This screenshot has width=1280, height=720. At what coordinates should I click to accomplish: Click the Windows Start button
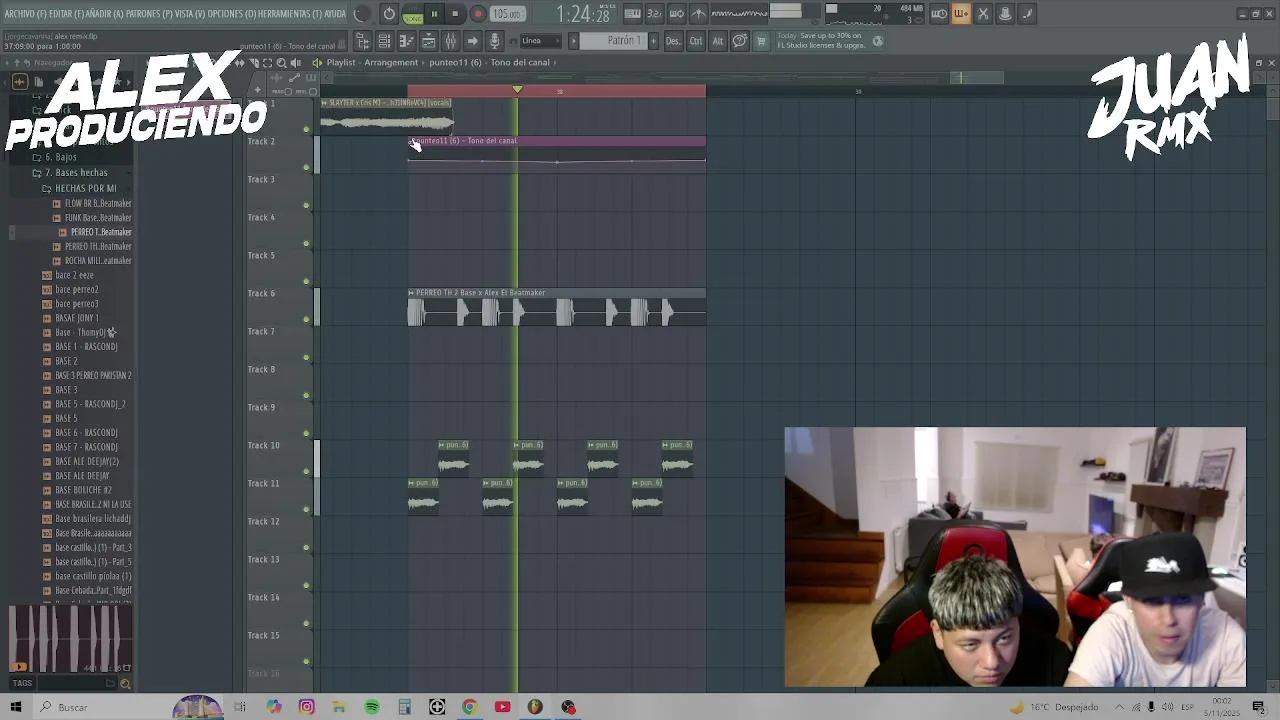pyautogui.click(x=16, y=707)
